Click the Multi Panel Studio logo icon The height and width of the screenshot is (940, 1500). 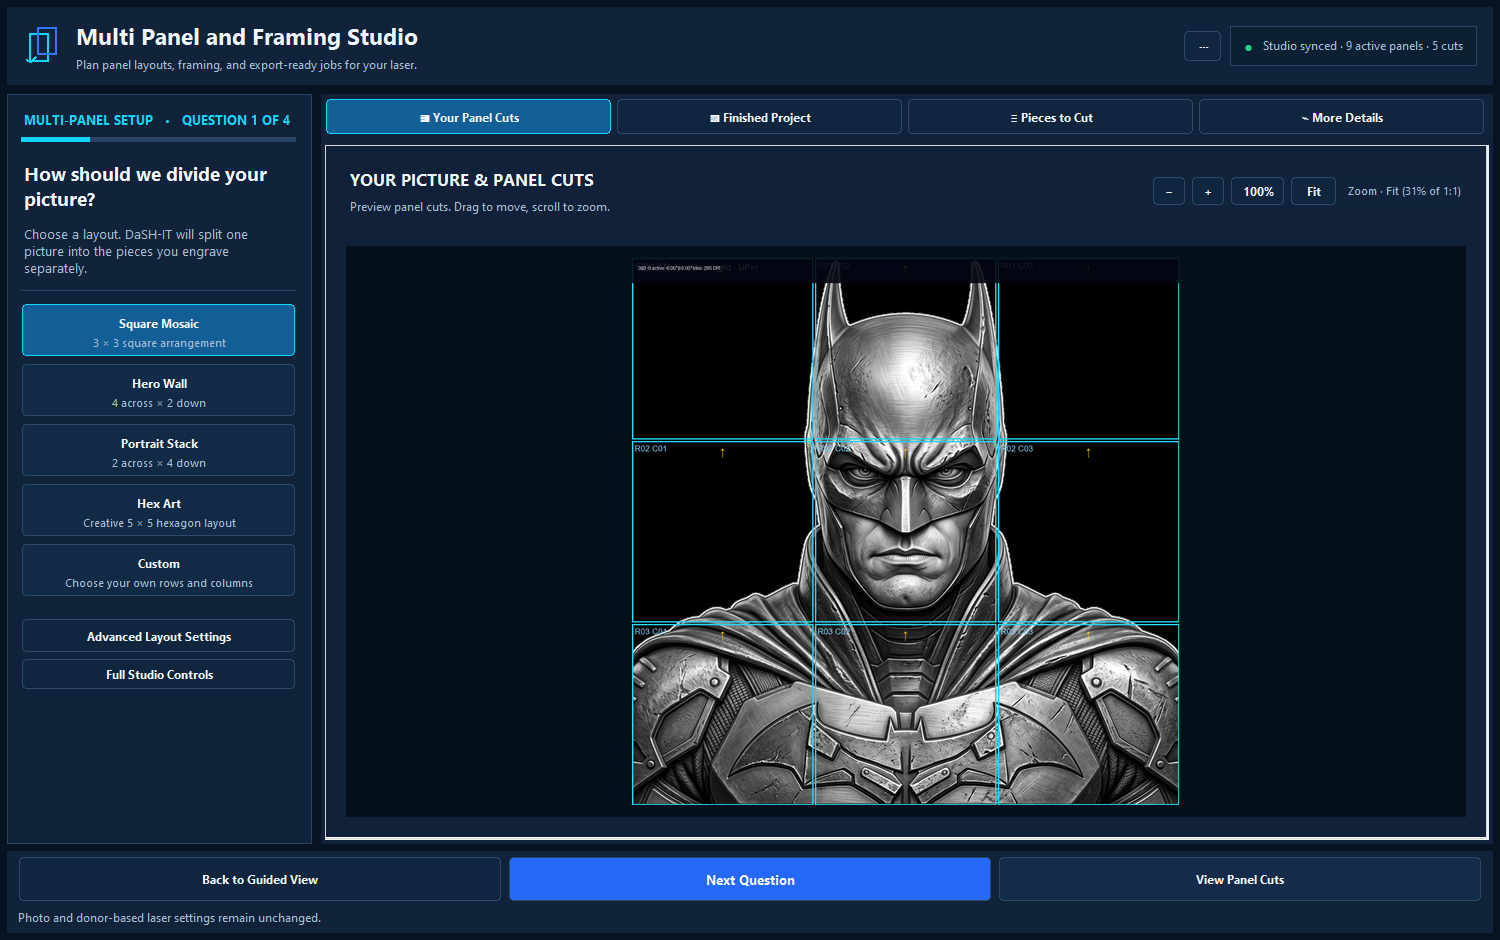coord(41,46)
